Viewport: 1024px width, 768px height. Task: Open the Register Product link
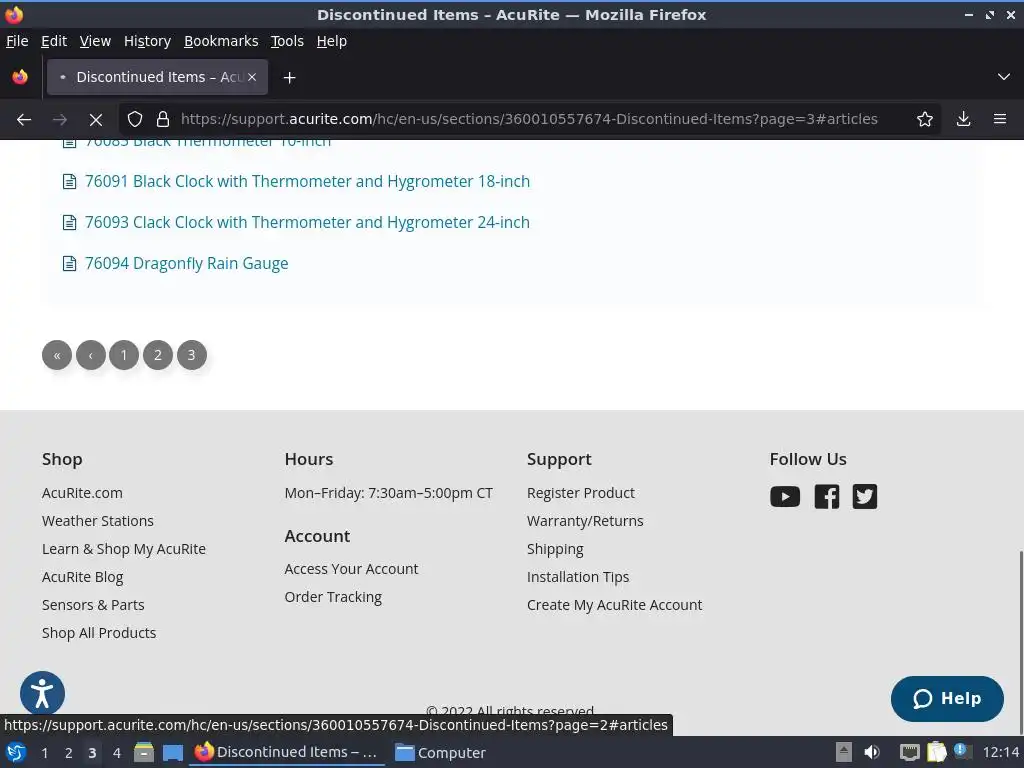581,493
